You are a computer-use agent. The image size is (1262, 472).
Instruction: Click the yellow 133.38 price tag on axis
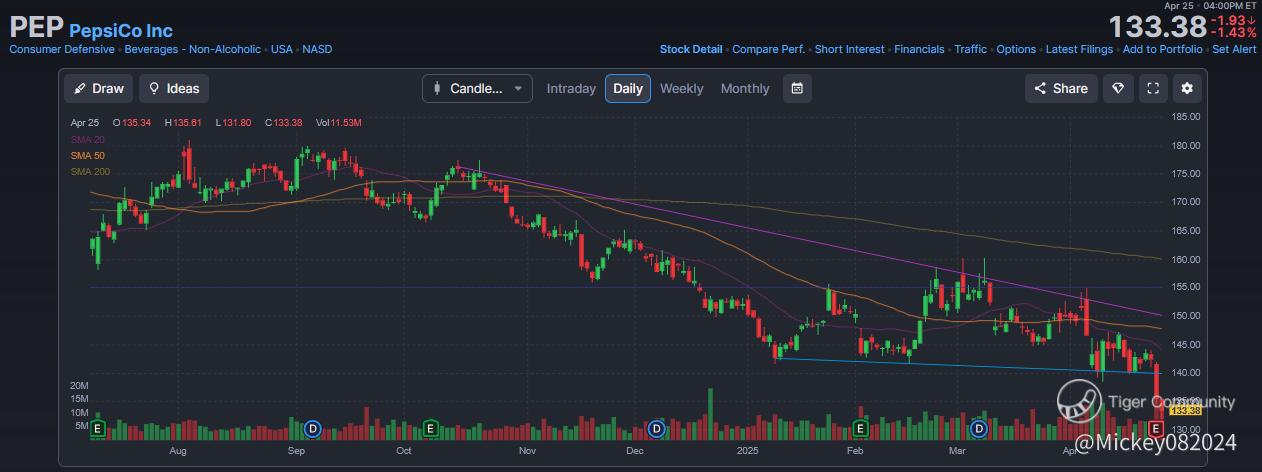[1185, 411]
